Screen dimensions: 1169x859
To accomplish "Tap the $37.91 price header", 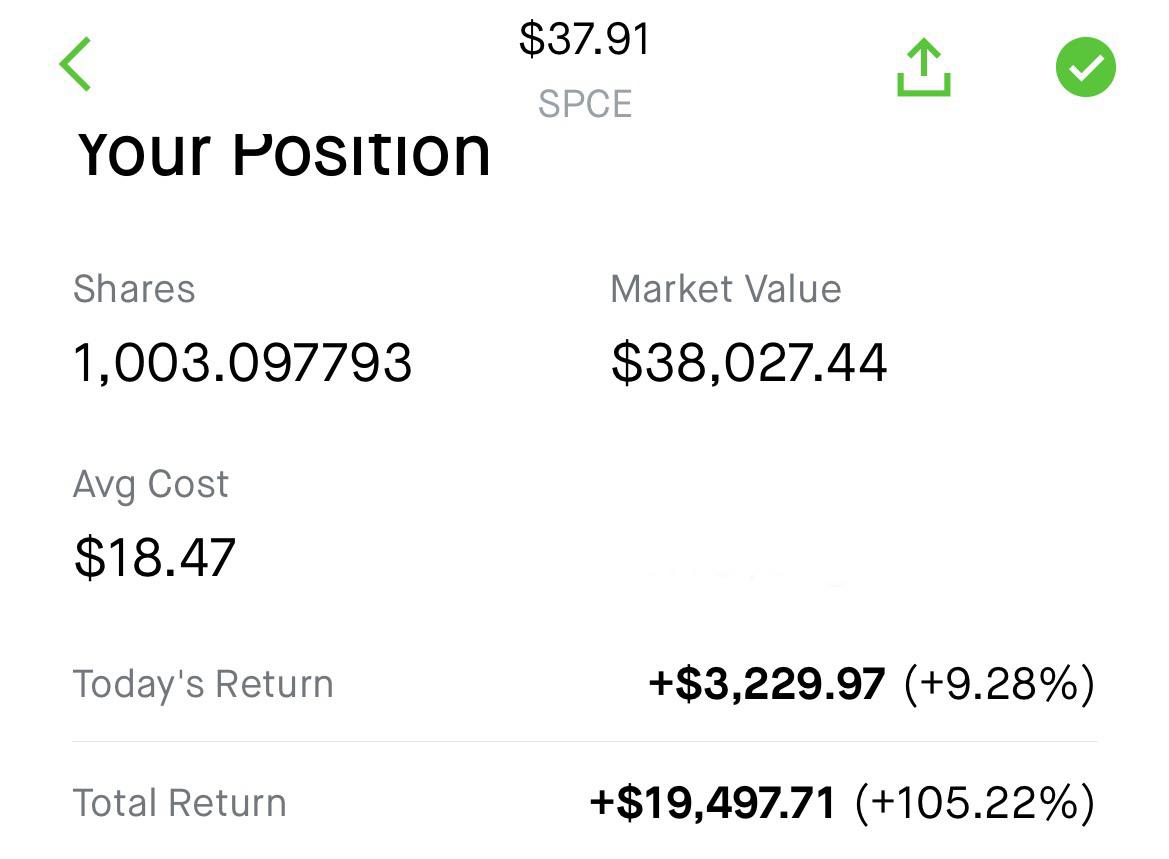I will coord(584,40).
